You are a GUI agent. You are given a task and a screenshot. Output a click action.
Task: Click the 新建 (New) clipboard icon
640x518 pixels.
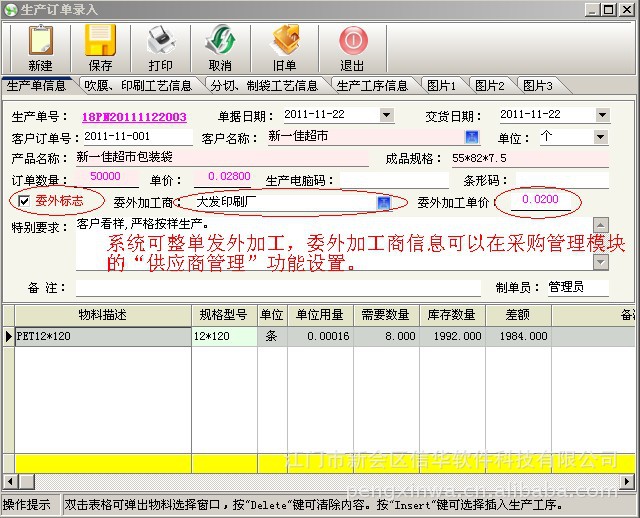pyautogui.click(x=40, y=41)
